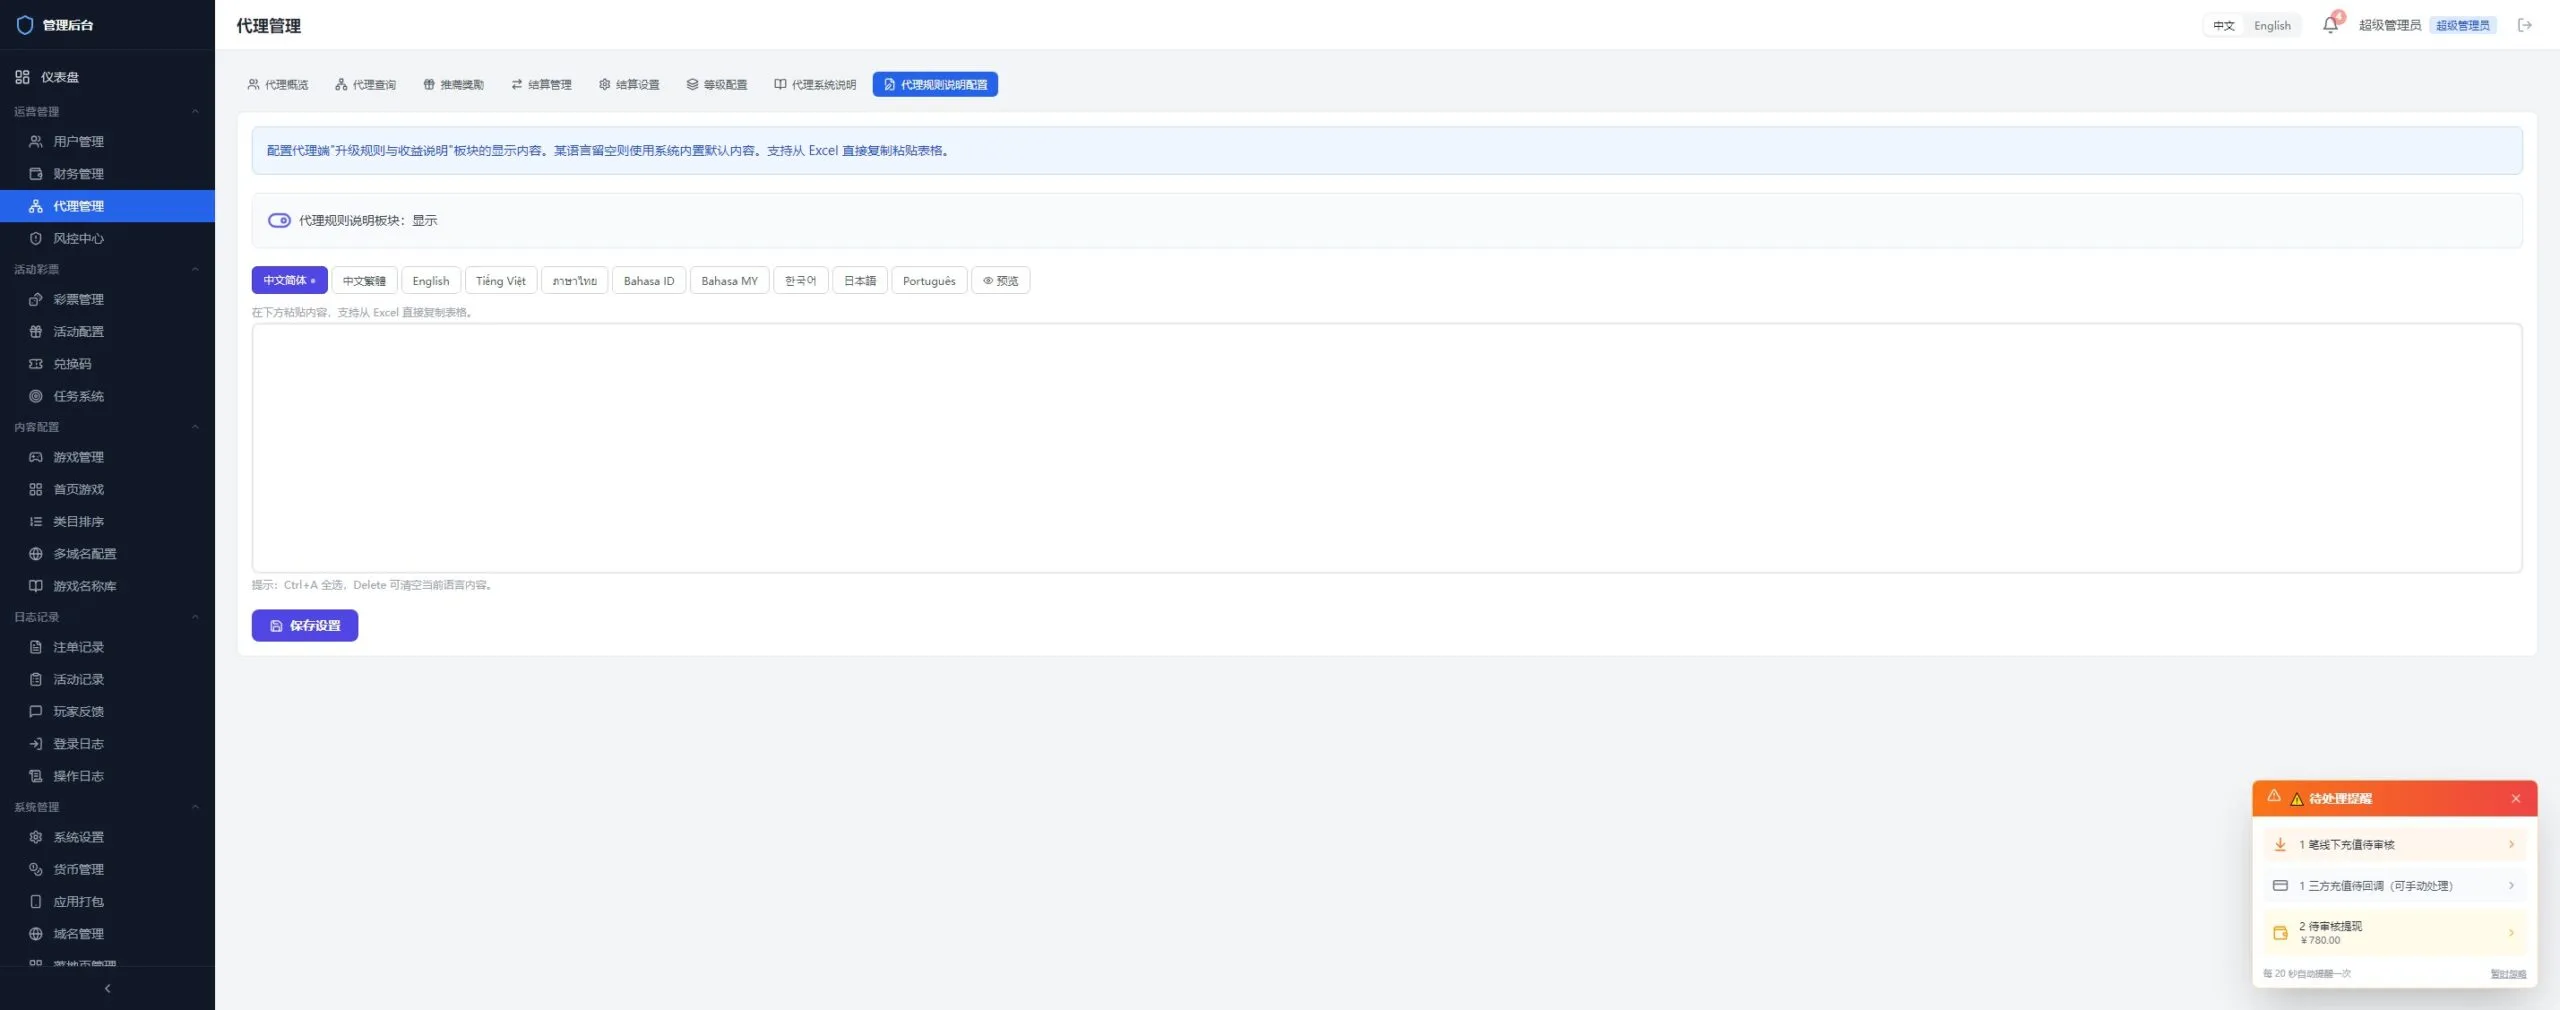Open the notification bell in the header
The height and width of the screenshot is (1010, 2560).
2330,25
